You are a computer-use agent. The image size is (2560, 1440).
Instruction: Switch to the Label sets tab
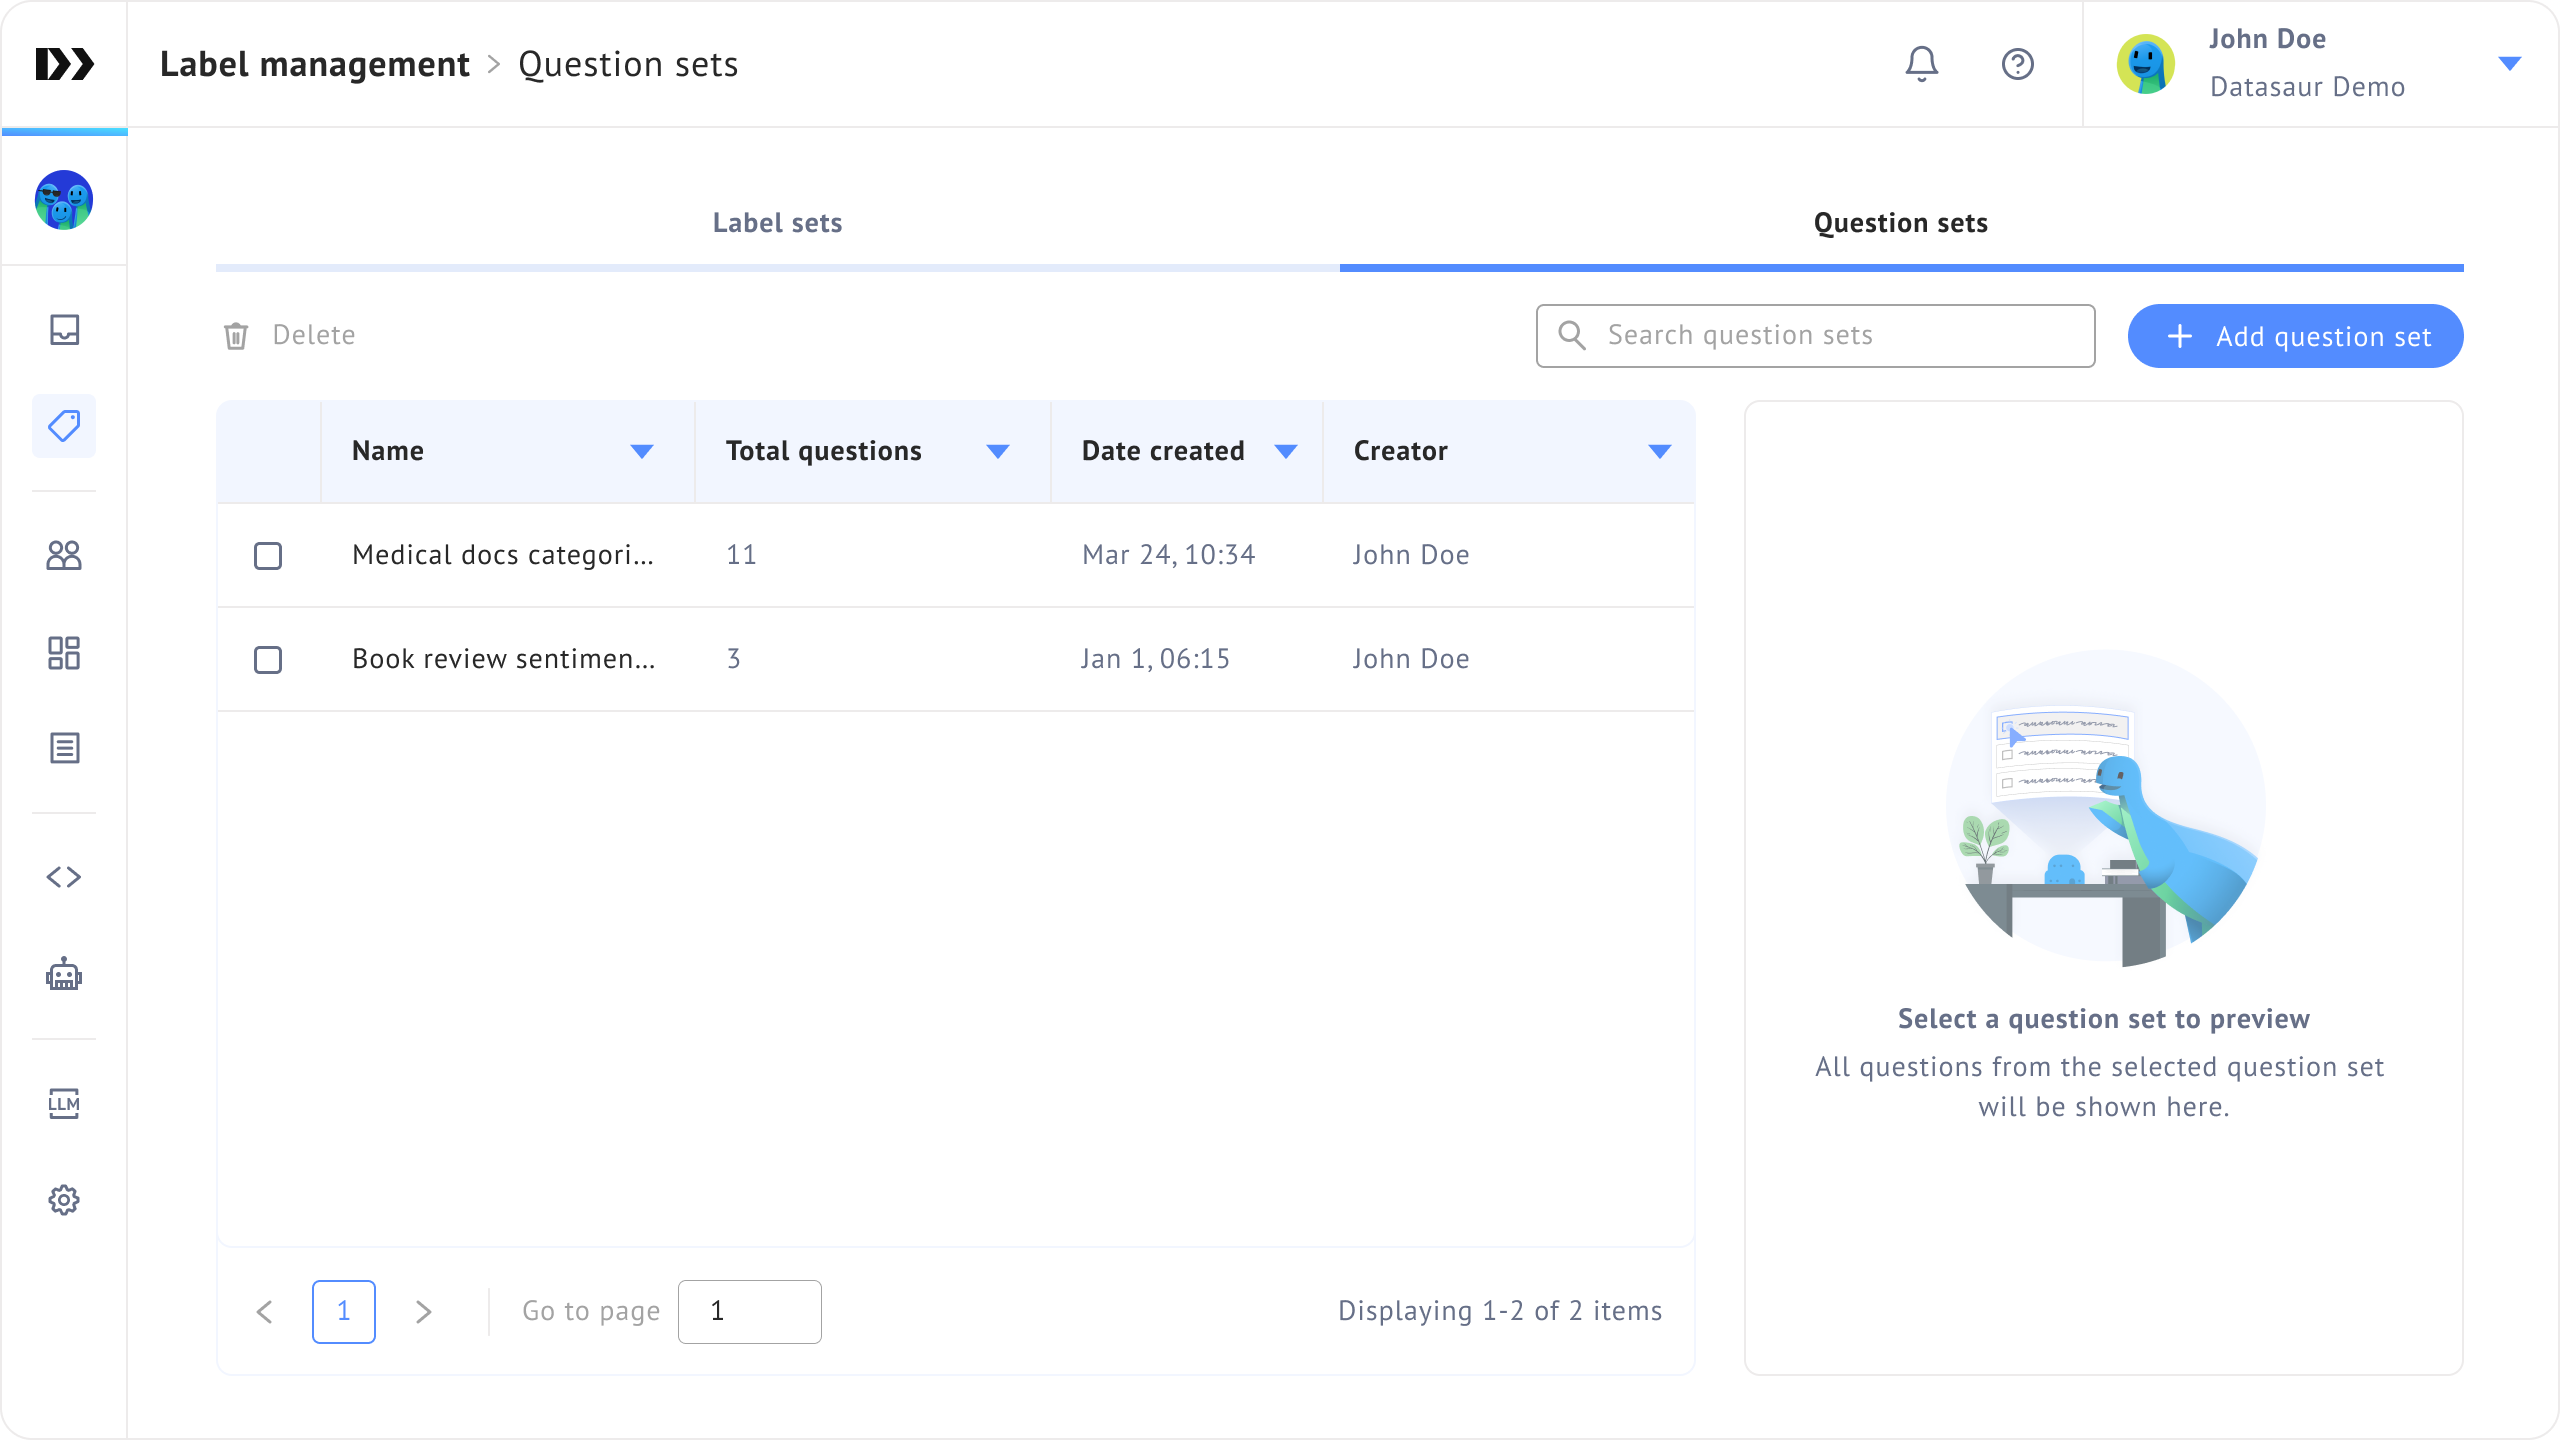point(777,223)
